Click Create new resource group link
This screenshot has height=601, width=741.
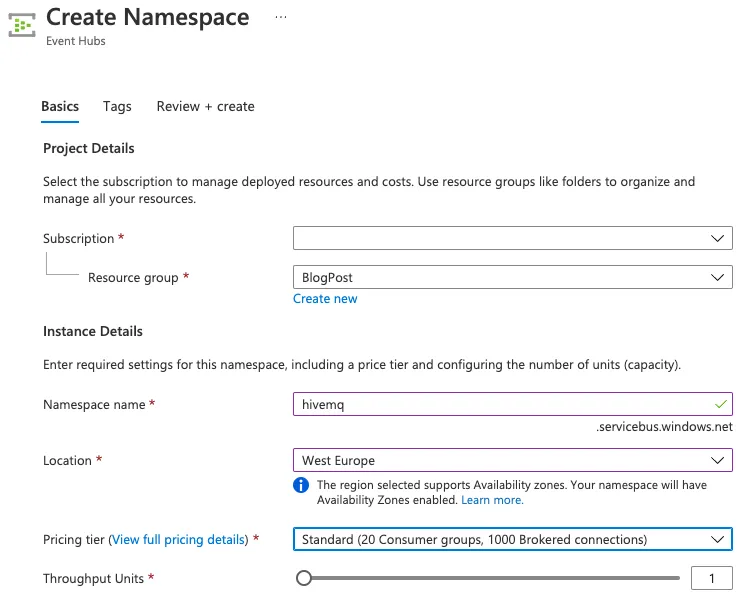coord(325,299)
